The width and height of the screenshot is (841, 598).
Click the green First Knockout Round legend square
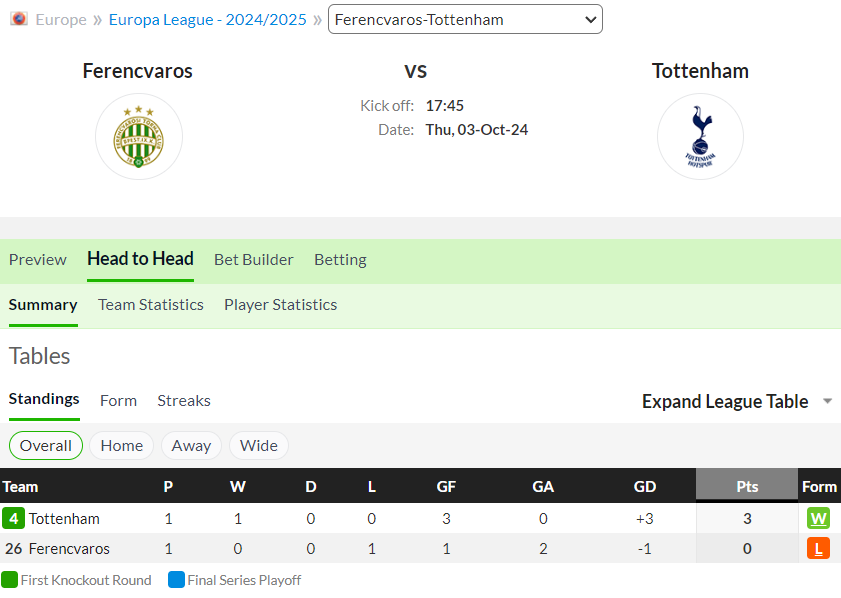click(9, 580)
